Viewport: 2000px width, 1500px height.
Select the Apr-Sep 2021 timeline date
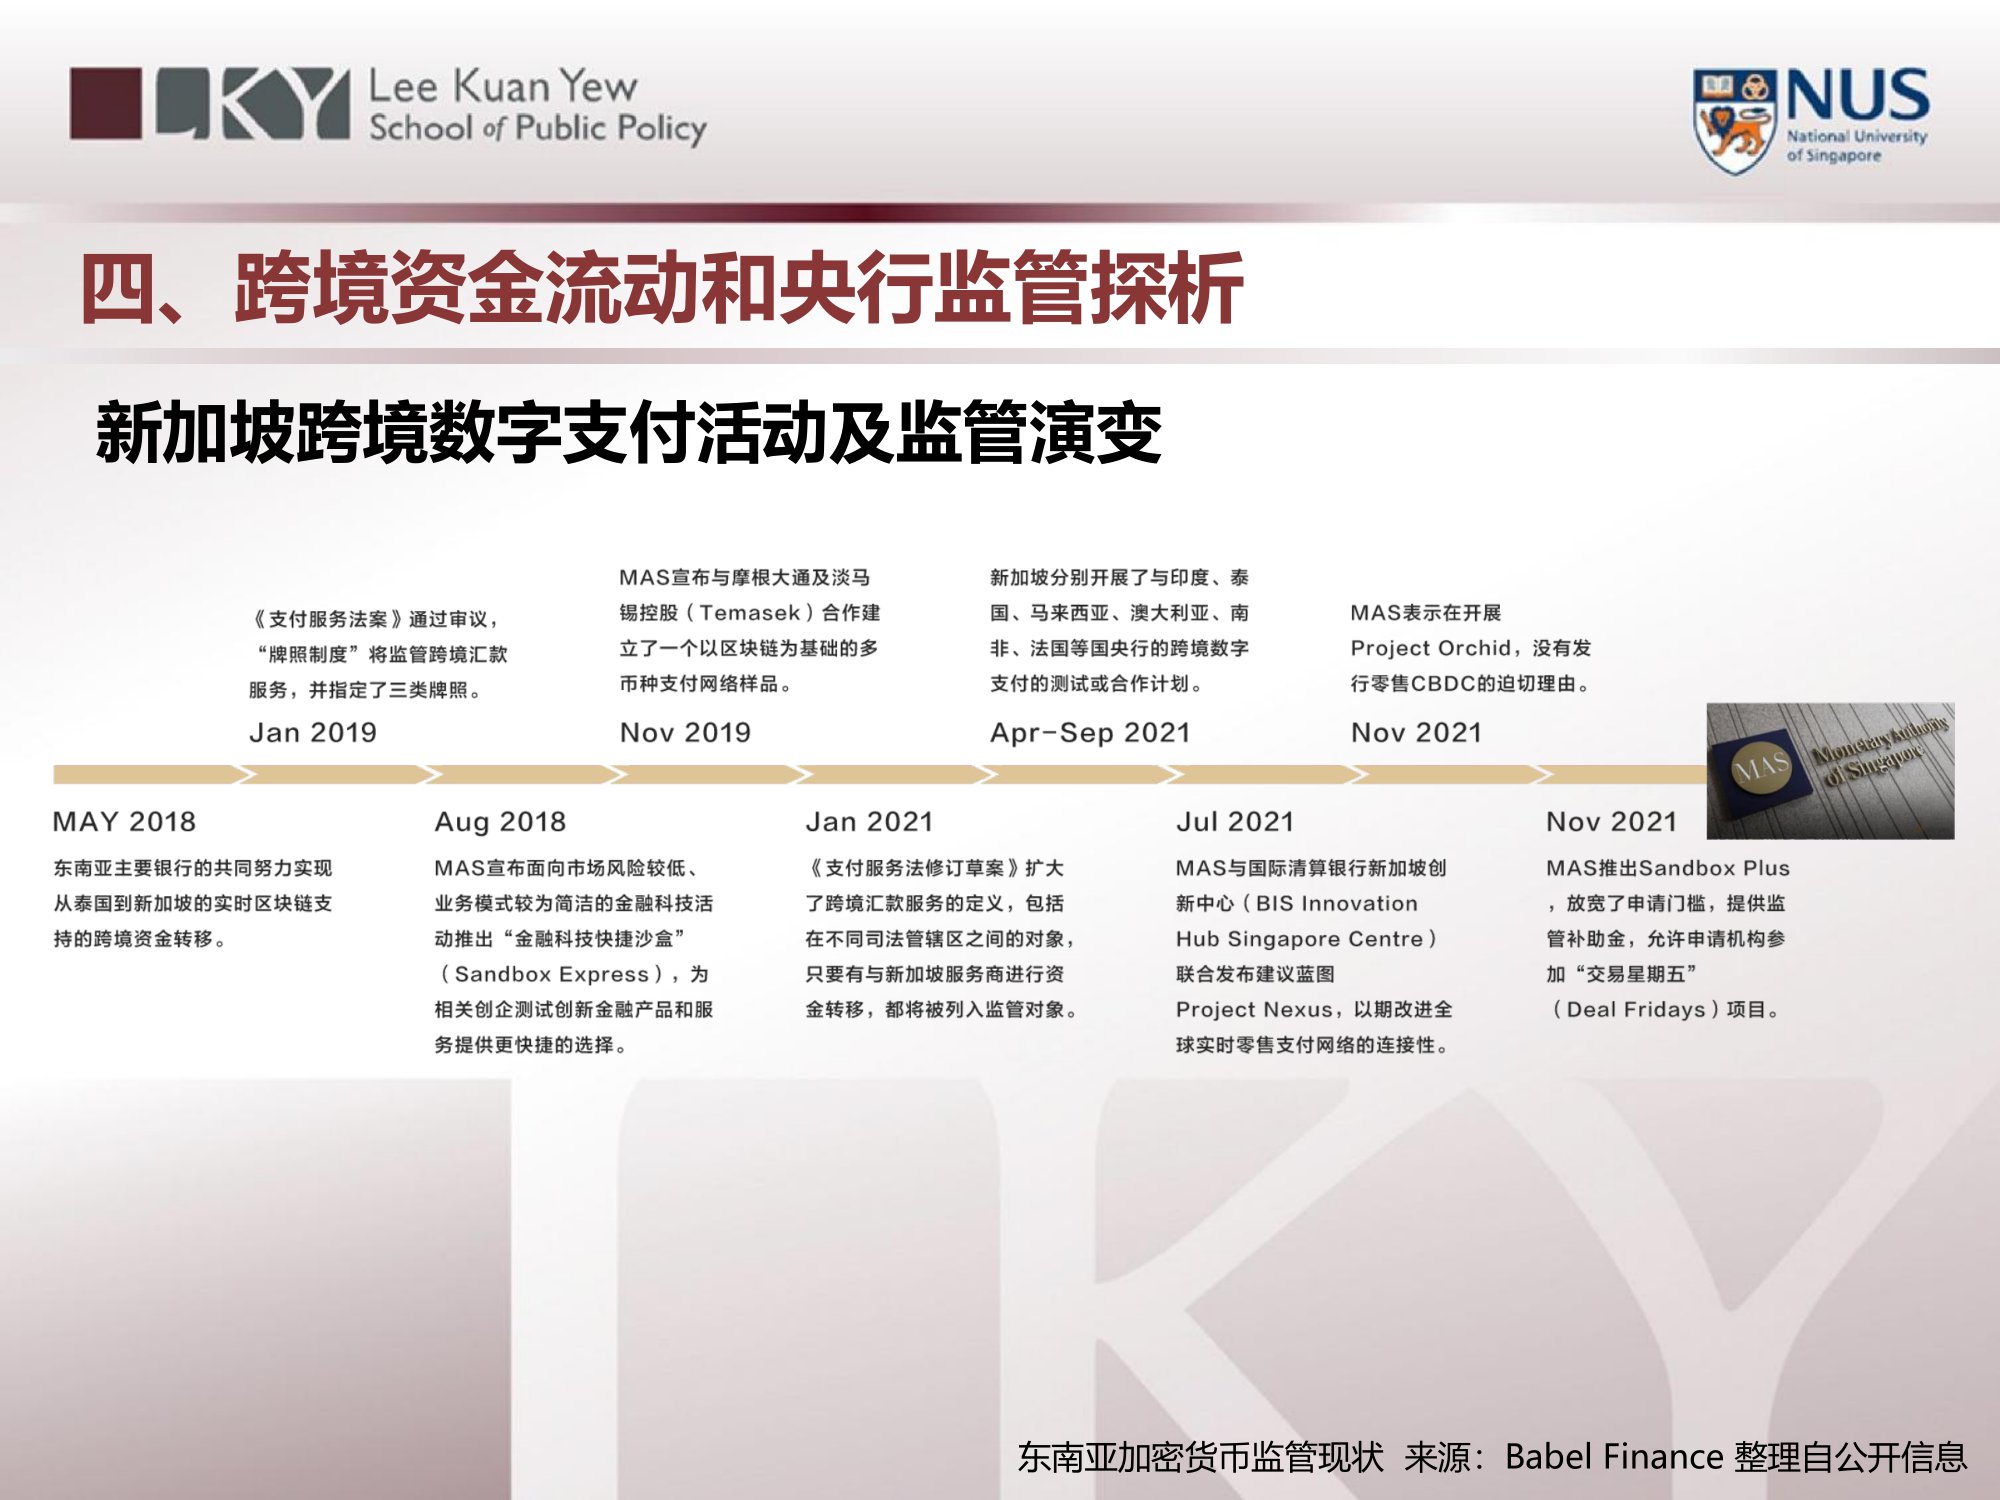point(1090,733)
